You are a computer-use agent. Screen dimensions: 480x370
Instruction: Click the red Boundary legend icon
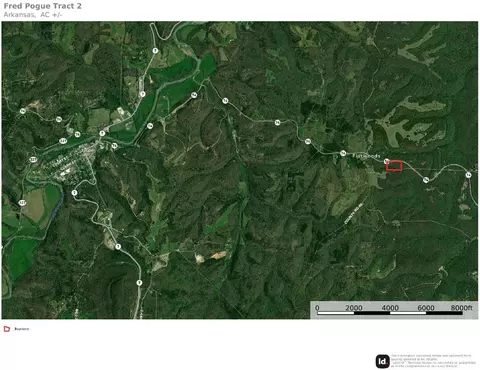(x=7, y=329)
